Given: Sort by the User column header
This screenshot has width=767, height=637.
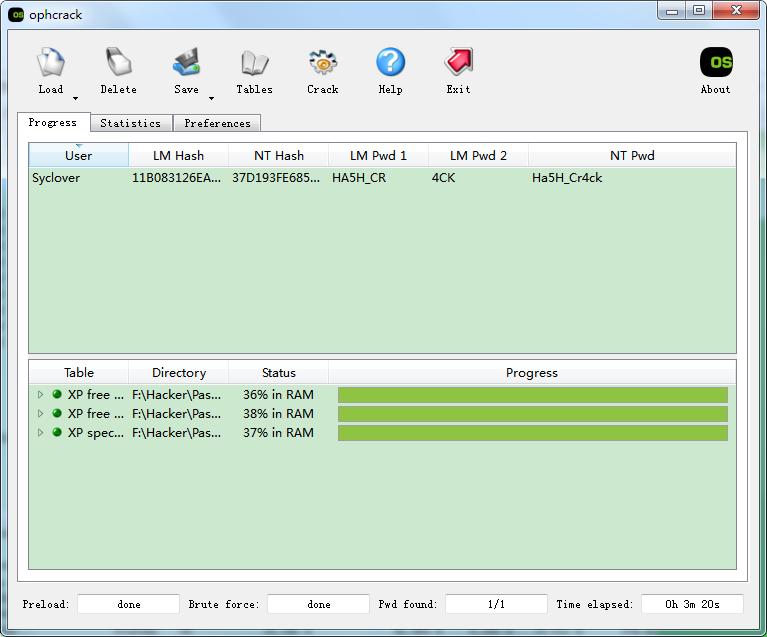Looking at the screenshot, I should tap(78, 156).
